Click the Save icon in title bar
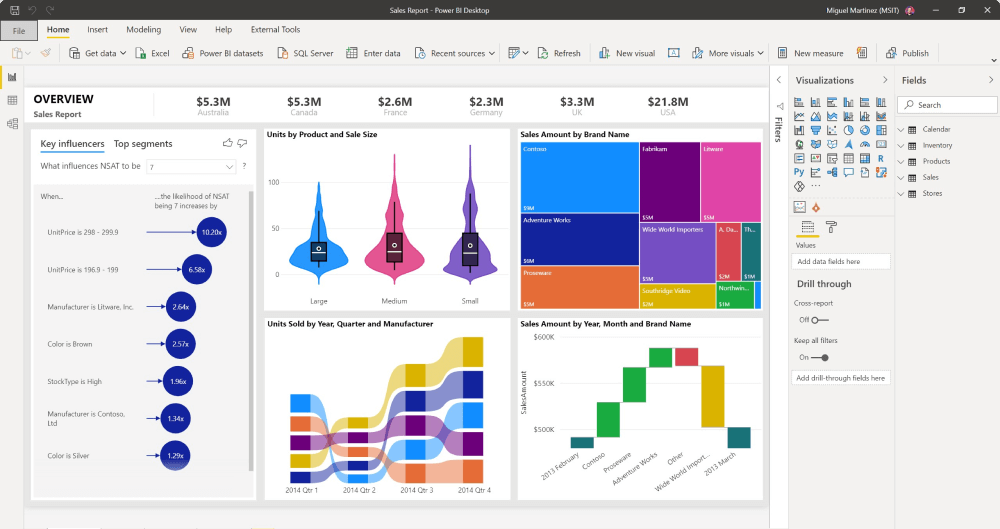 click(15, 10)
